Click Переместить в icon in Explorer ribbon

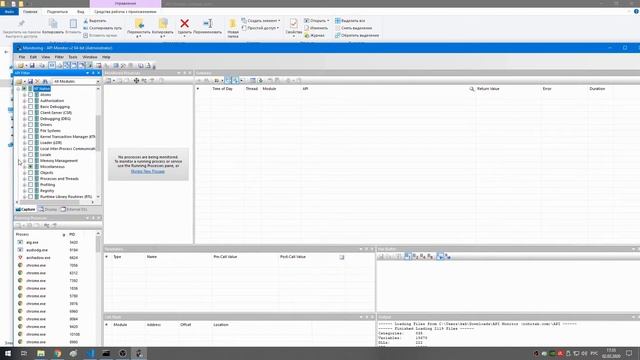tap(139, 24)
